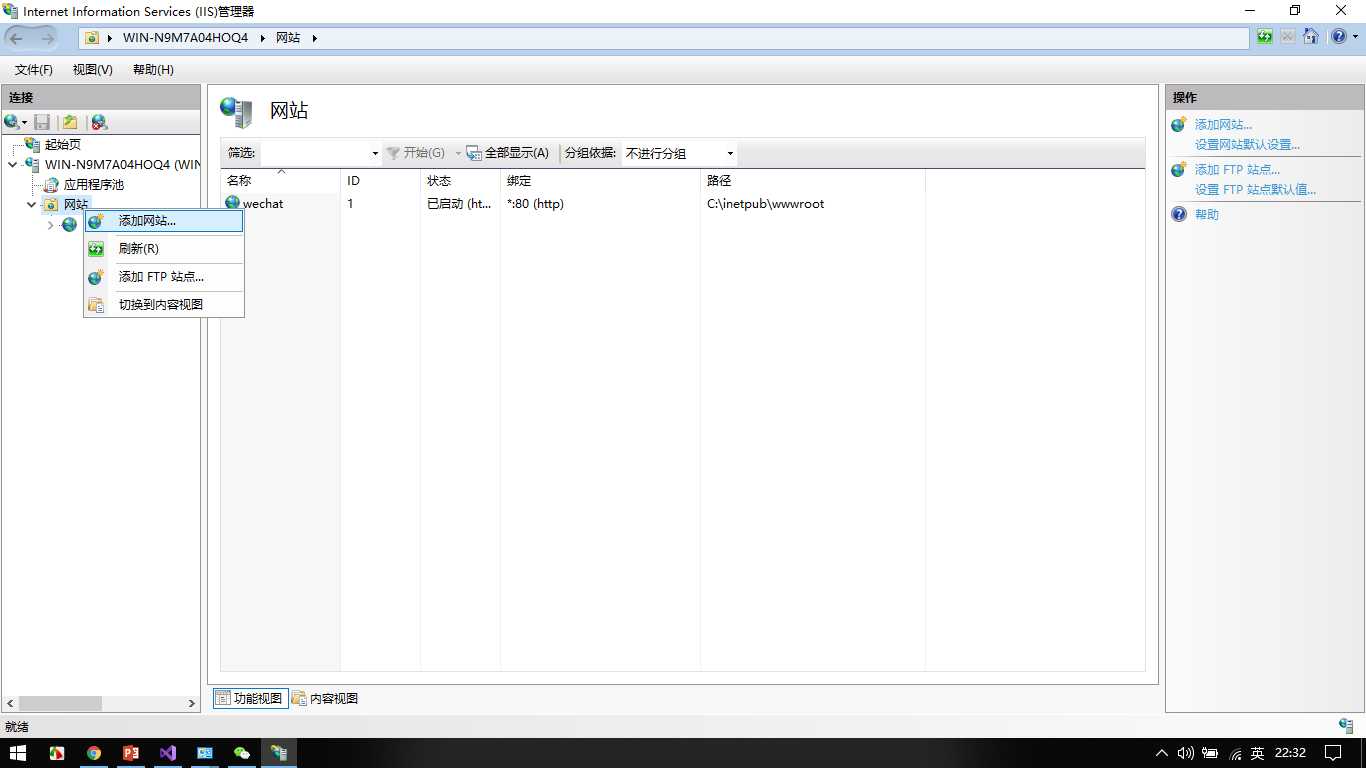Open the breadcrumb arrow after 网站
The image size is (1366, 768).
pos(314,38)
